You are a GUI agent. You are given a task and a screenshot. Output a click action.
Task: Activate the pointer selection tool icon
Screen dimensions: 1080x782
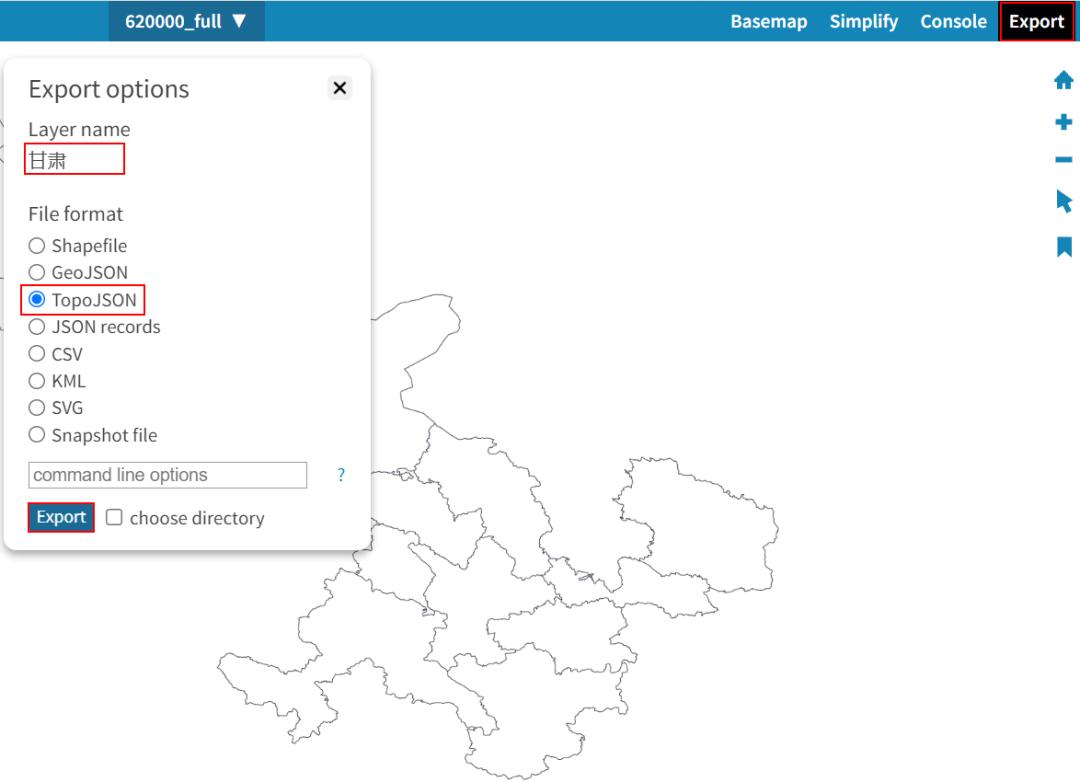[x=1063, y=201]
